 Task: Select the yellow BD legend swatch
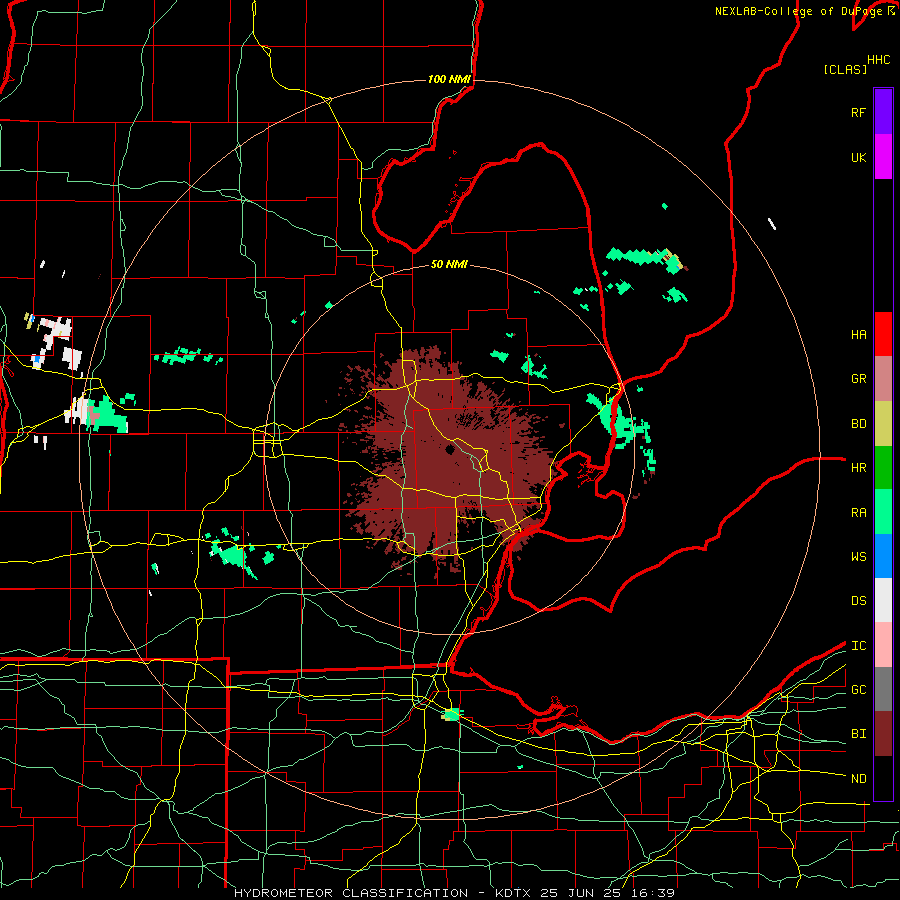[883, 424]
